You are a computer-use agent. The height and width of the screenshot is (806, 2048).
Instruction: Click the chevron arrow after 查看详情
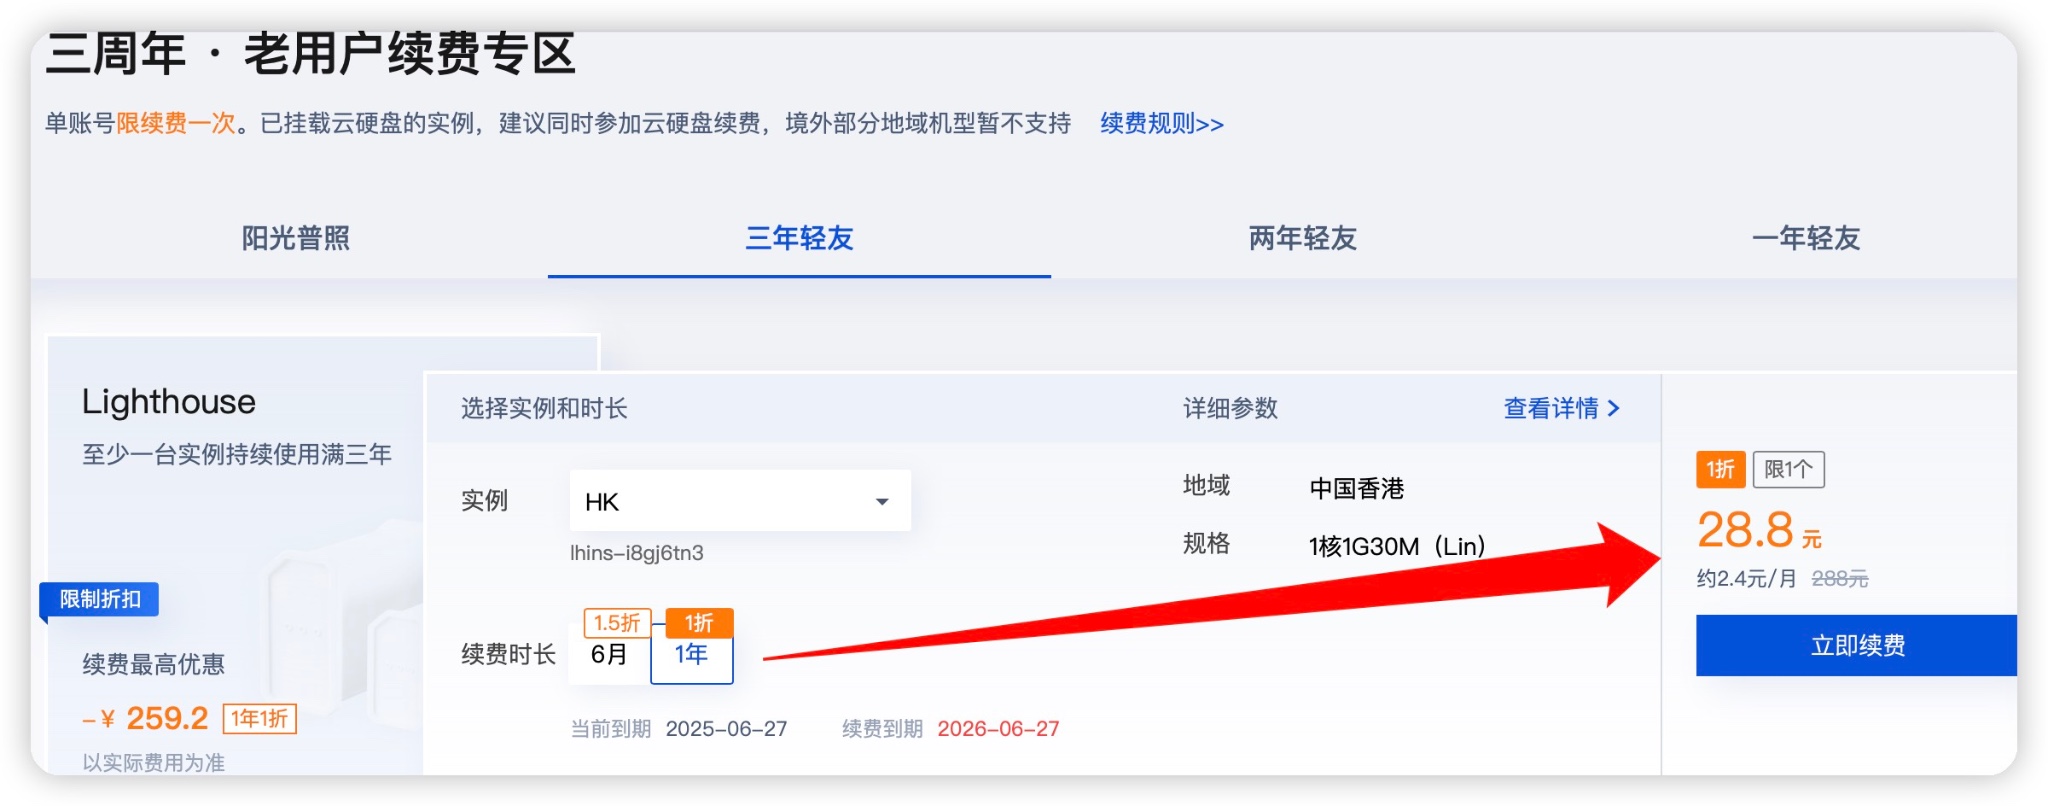(1613, 408)
